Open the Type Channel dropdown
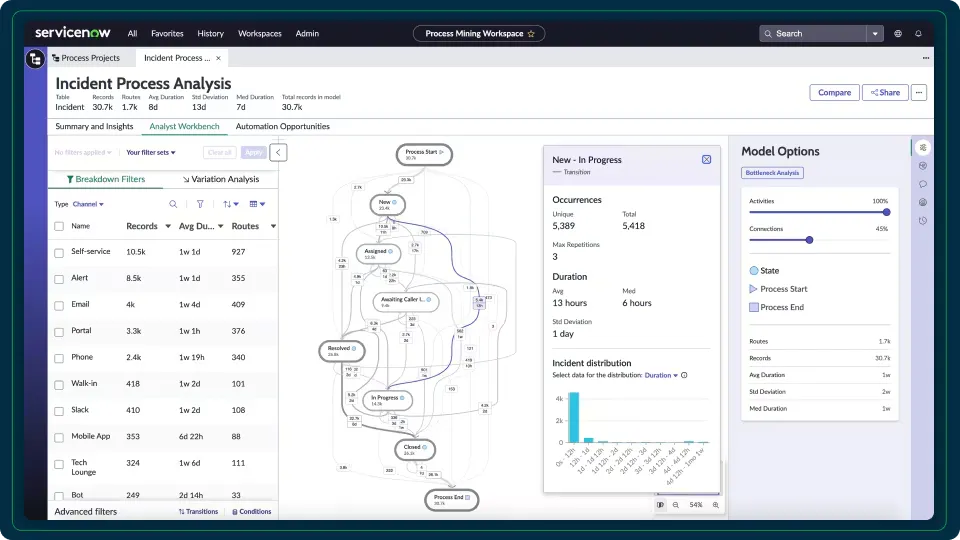Screen dimensions: 960x540 point(88,204)
